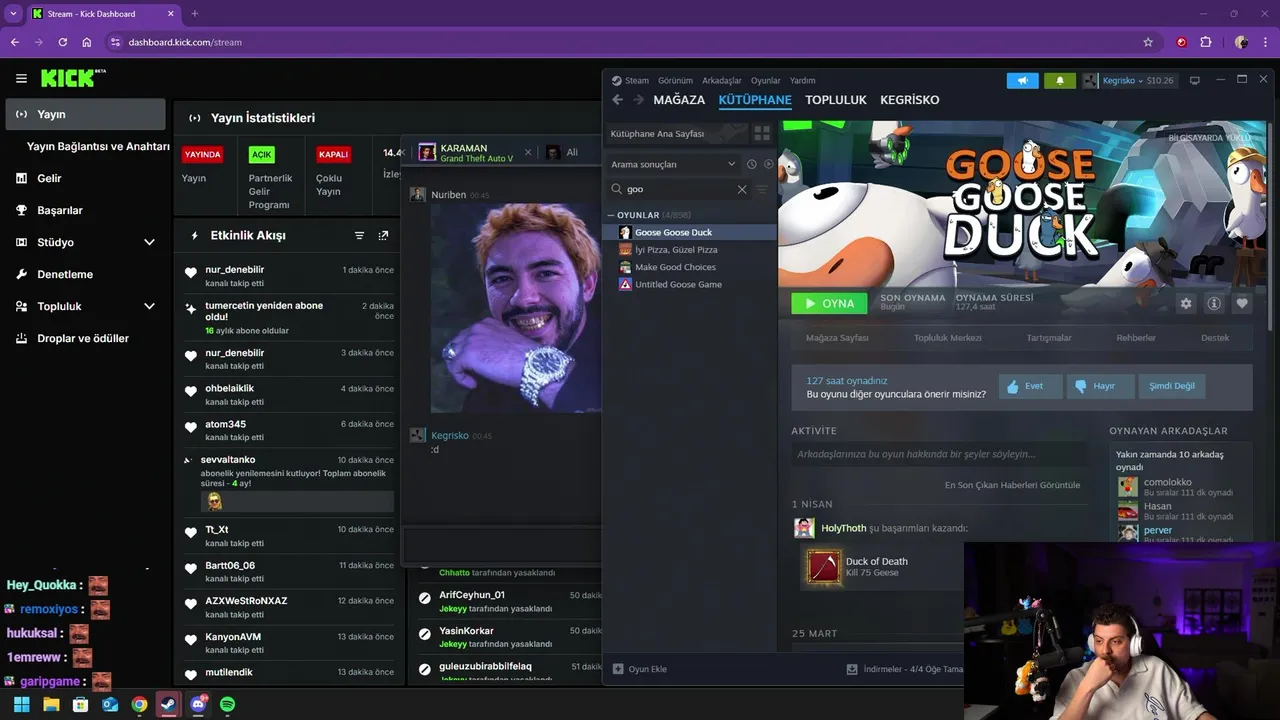The width and height of the screenshot is (1280, 720).
Task: Open Rehberler game link
Action: 1136,338
